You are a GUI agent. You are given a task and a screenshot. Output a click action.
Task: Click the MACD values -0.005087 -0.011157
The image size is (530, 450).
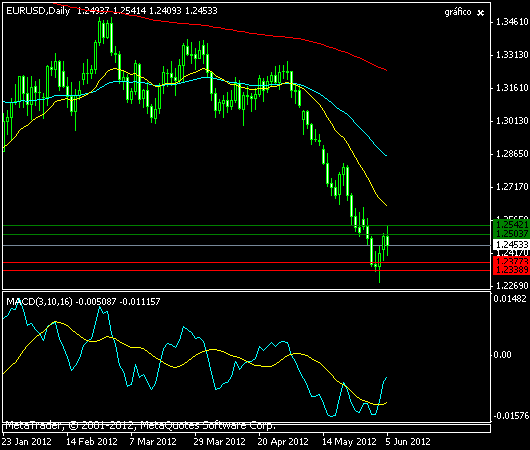(x=118, y=301)
